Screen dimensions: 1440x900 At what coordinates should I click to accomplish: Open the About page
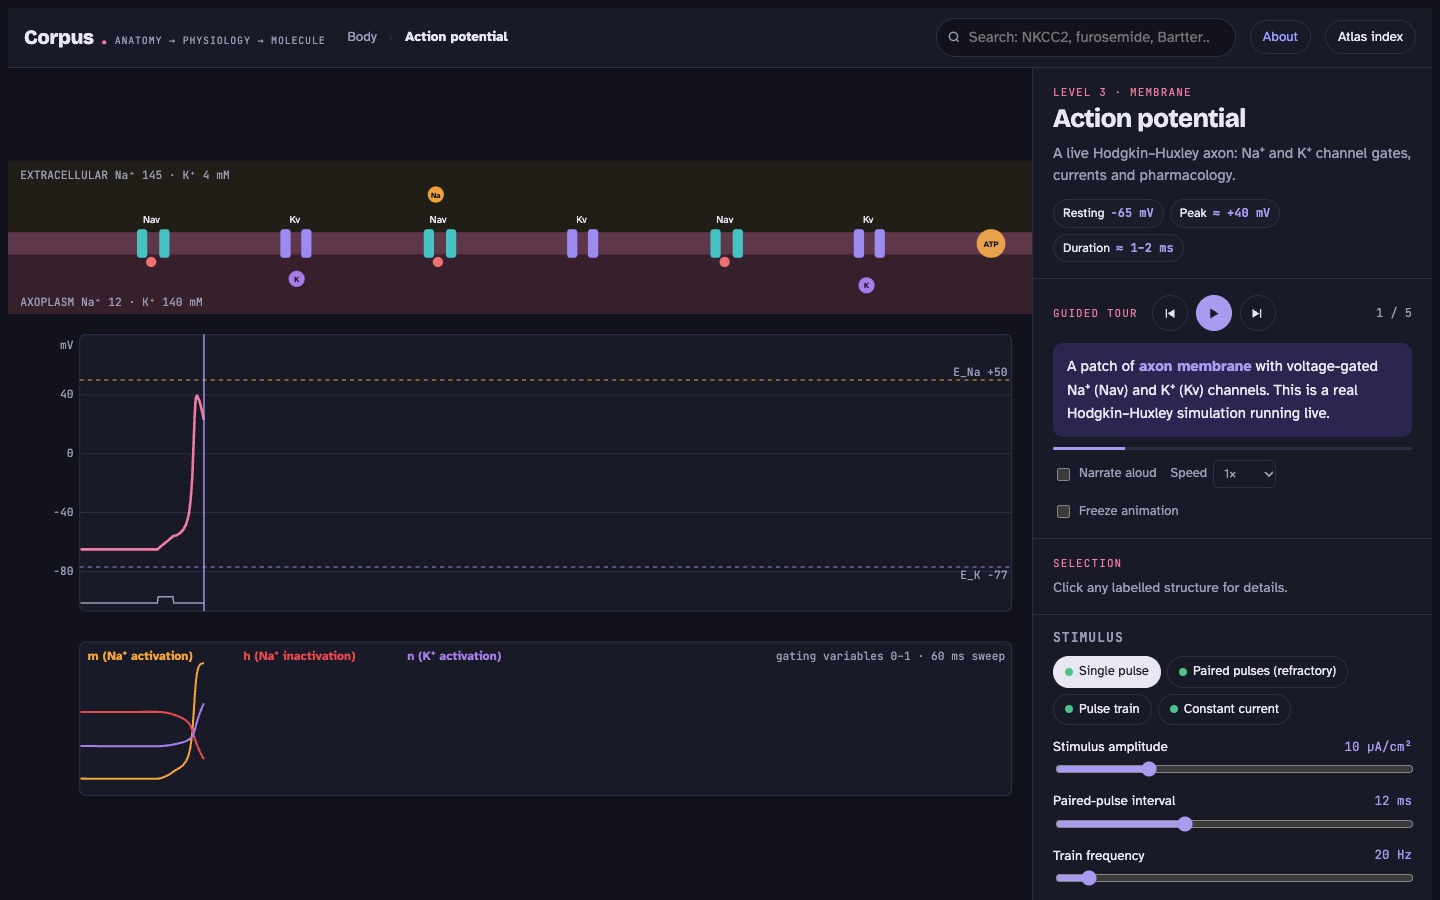(x=1280, y=37)
